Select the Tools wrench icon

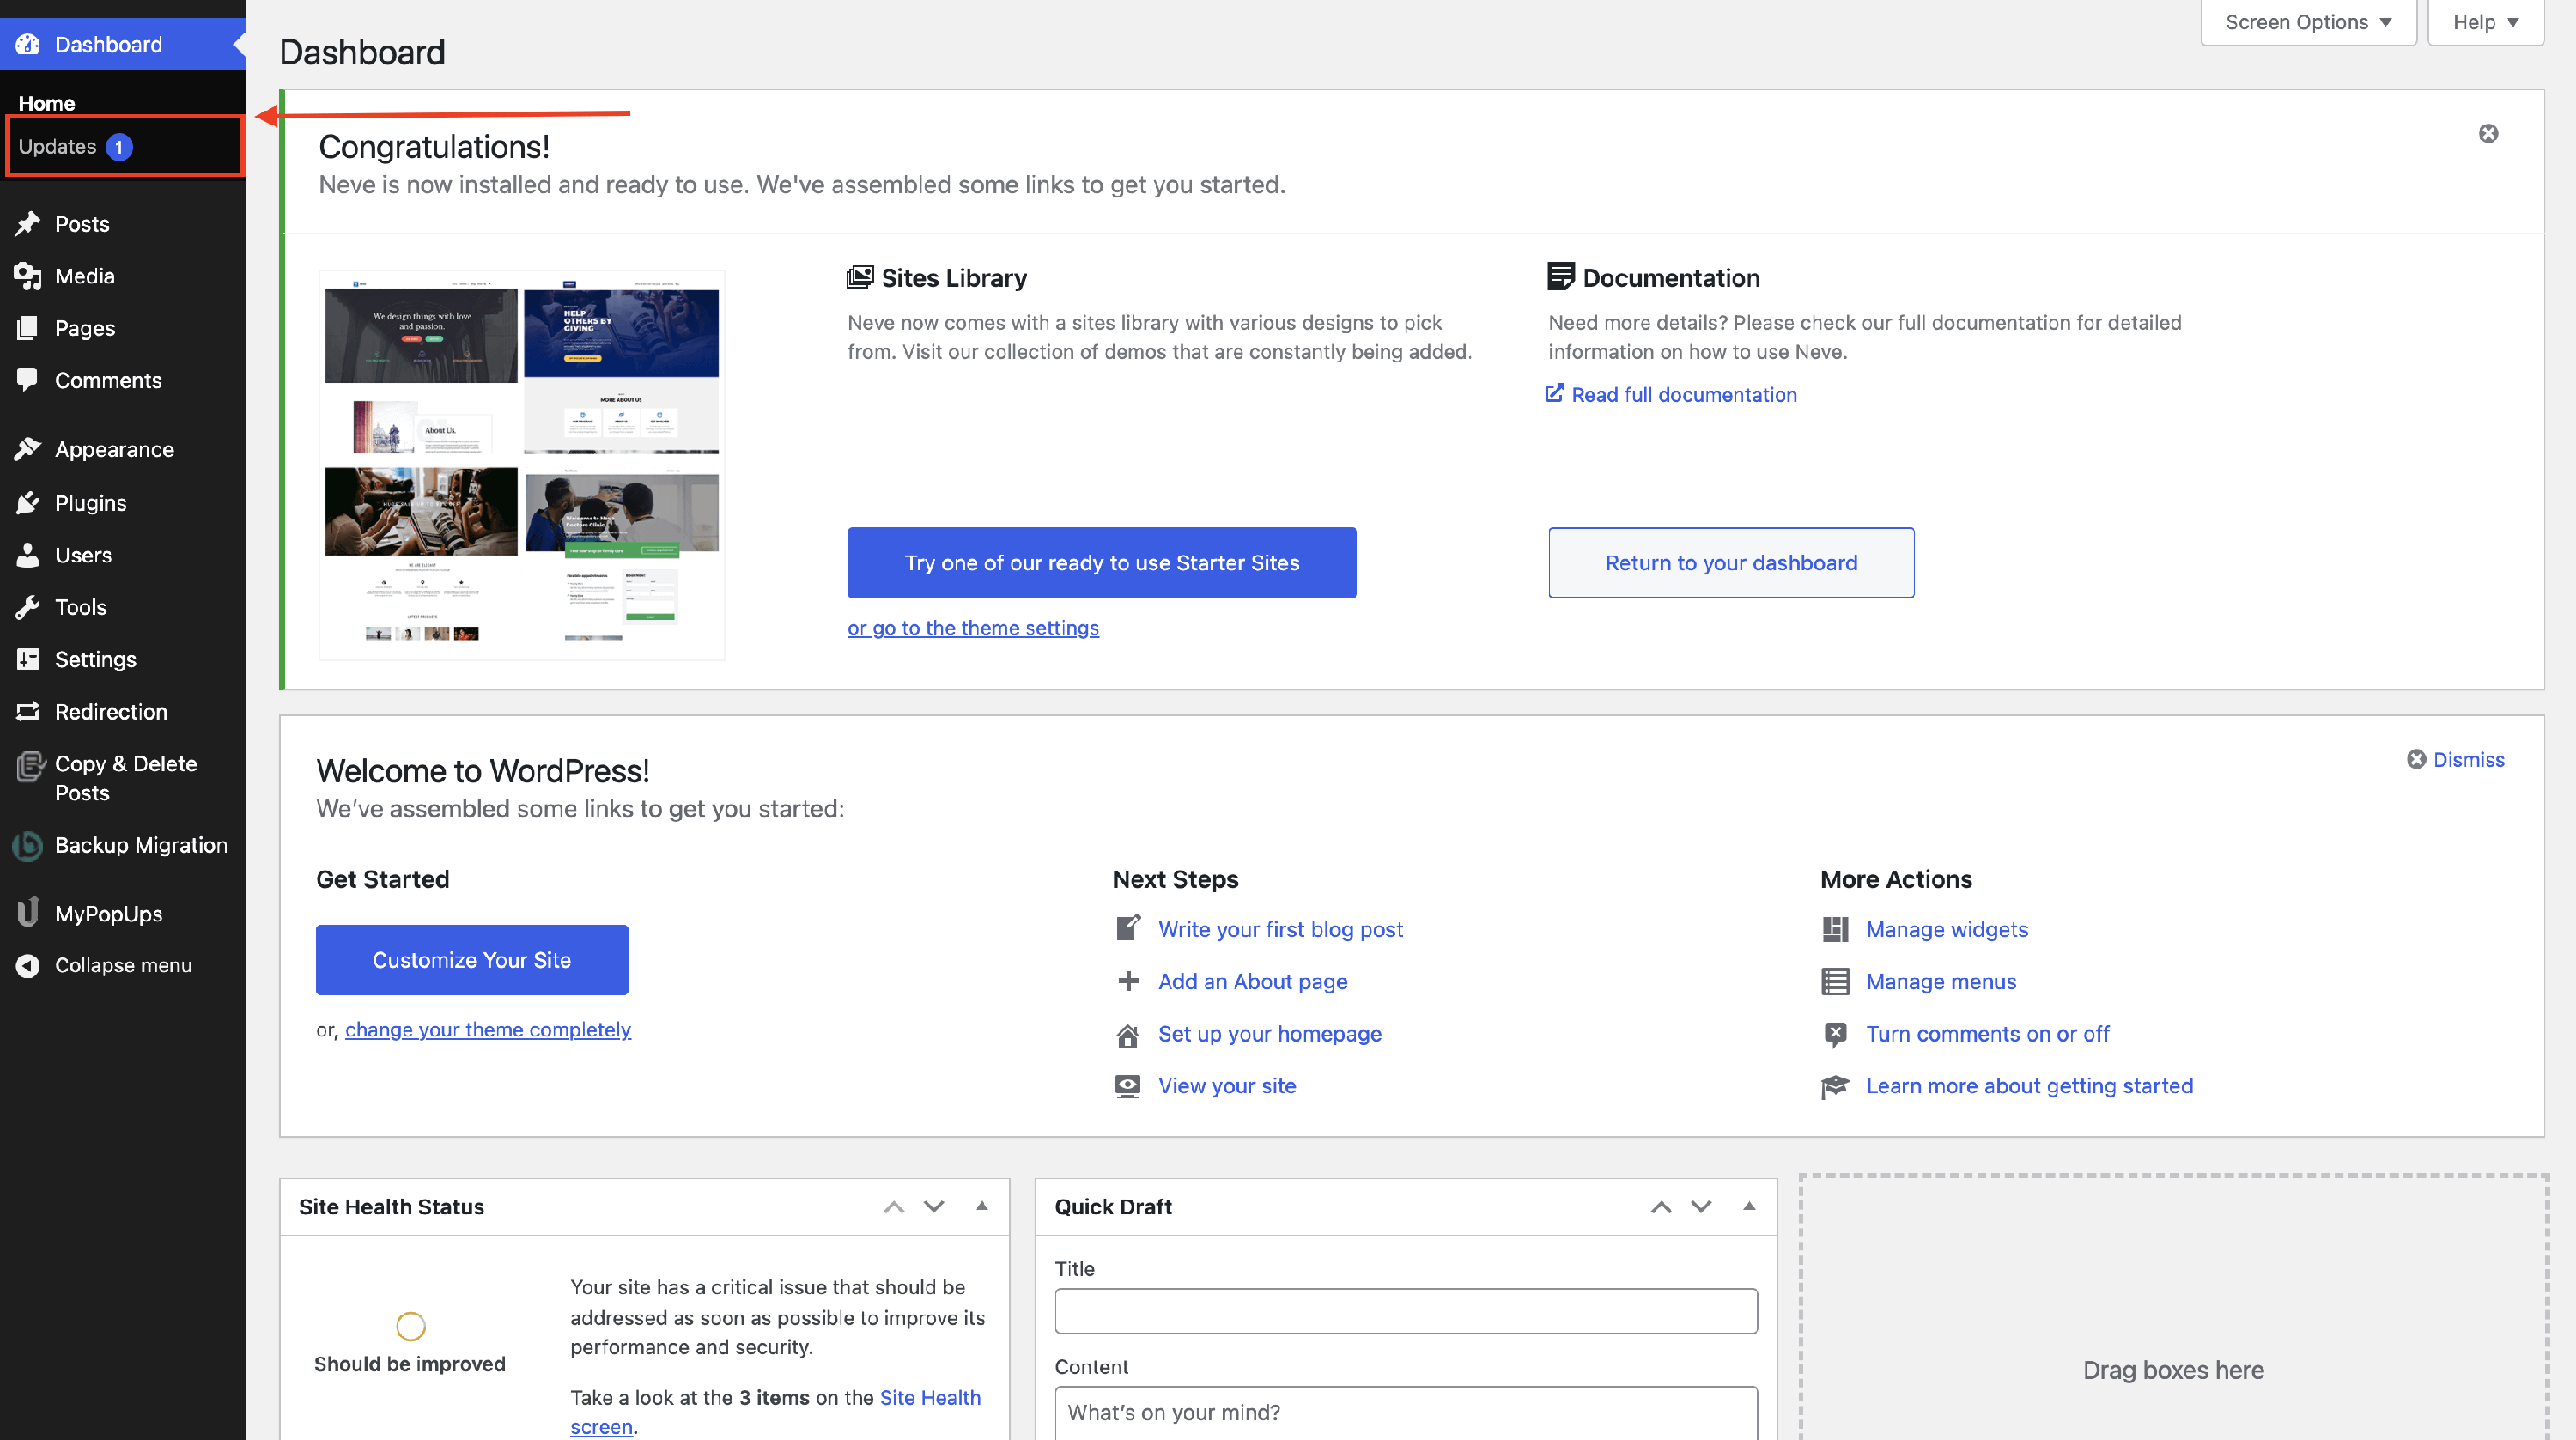coord(27,607)
